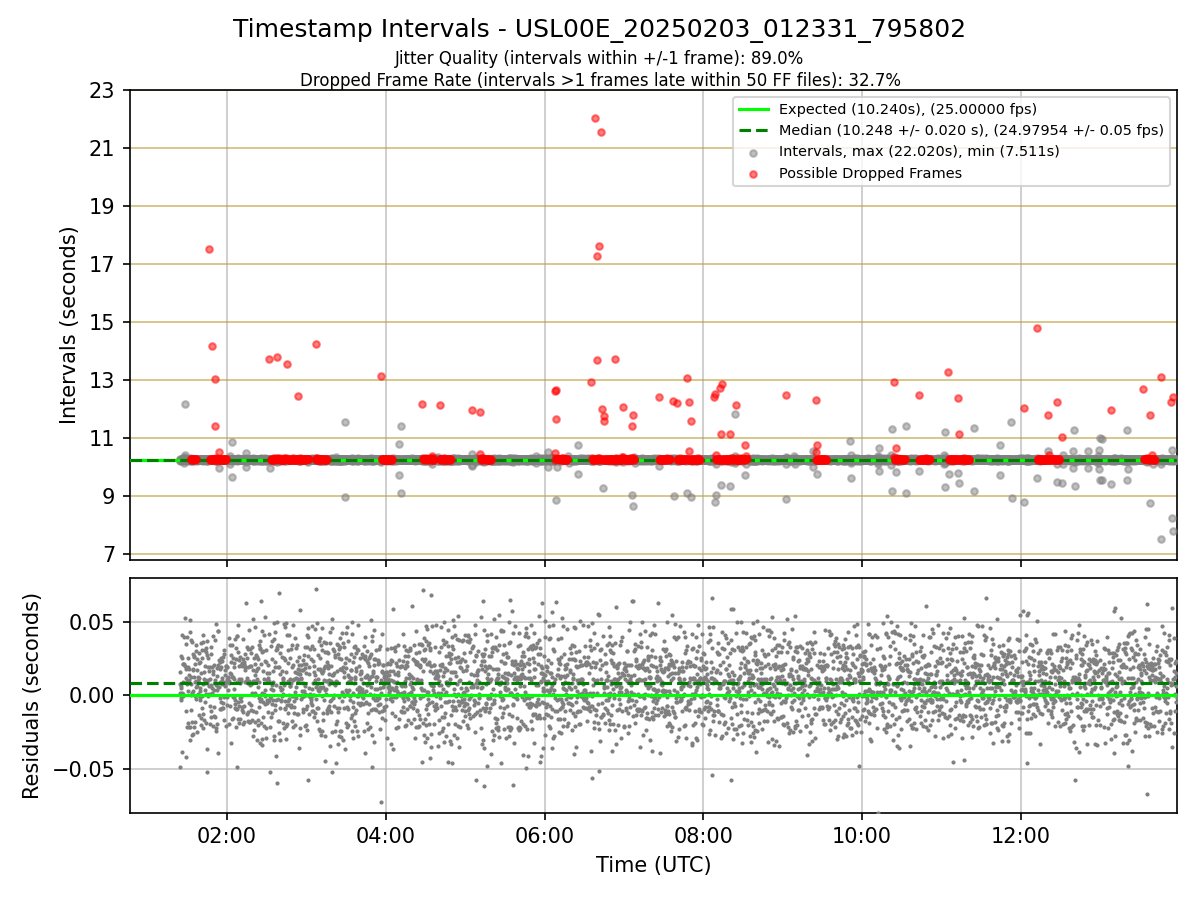Click the x-axis tick label "02:00"
1200x900 pixels.
pos(227,838)
